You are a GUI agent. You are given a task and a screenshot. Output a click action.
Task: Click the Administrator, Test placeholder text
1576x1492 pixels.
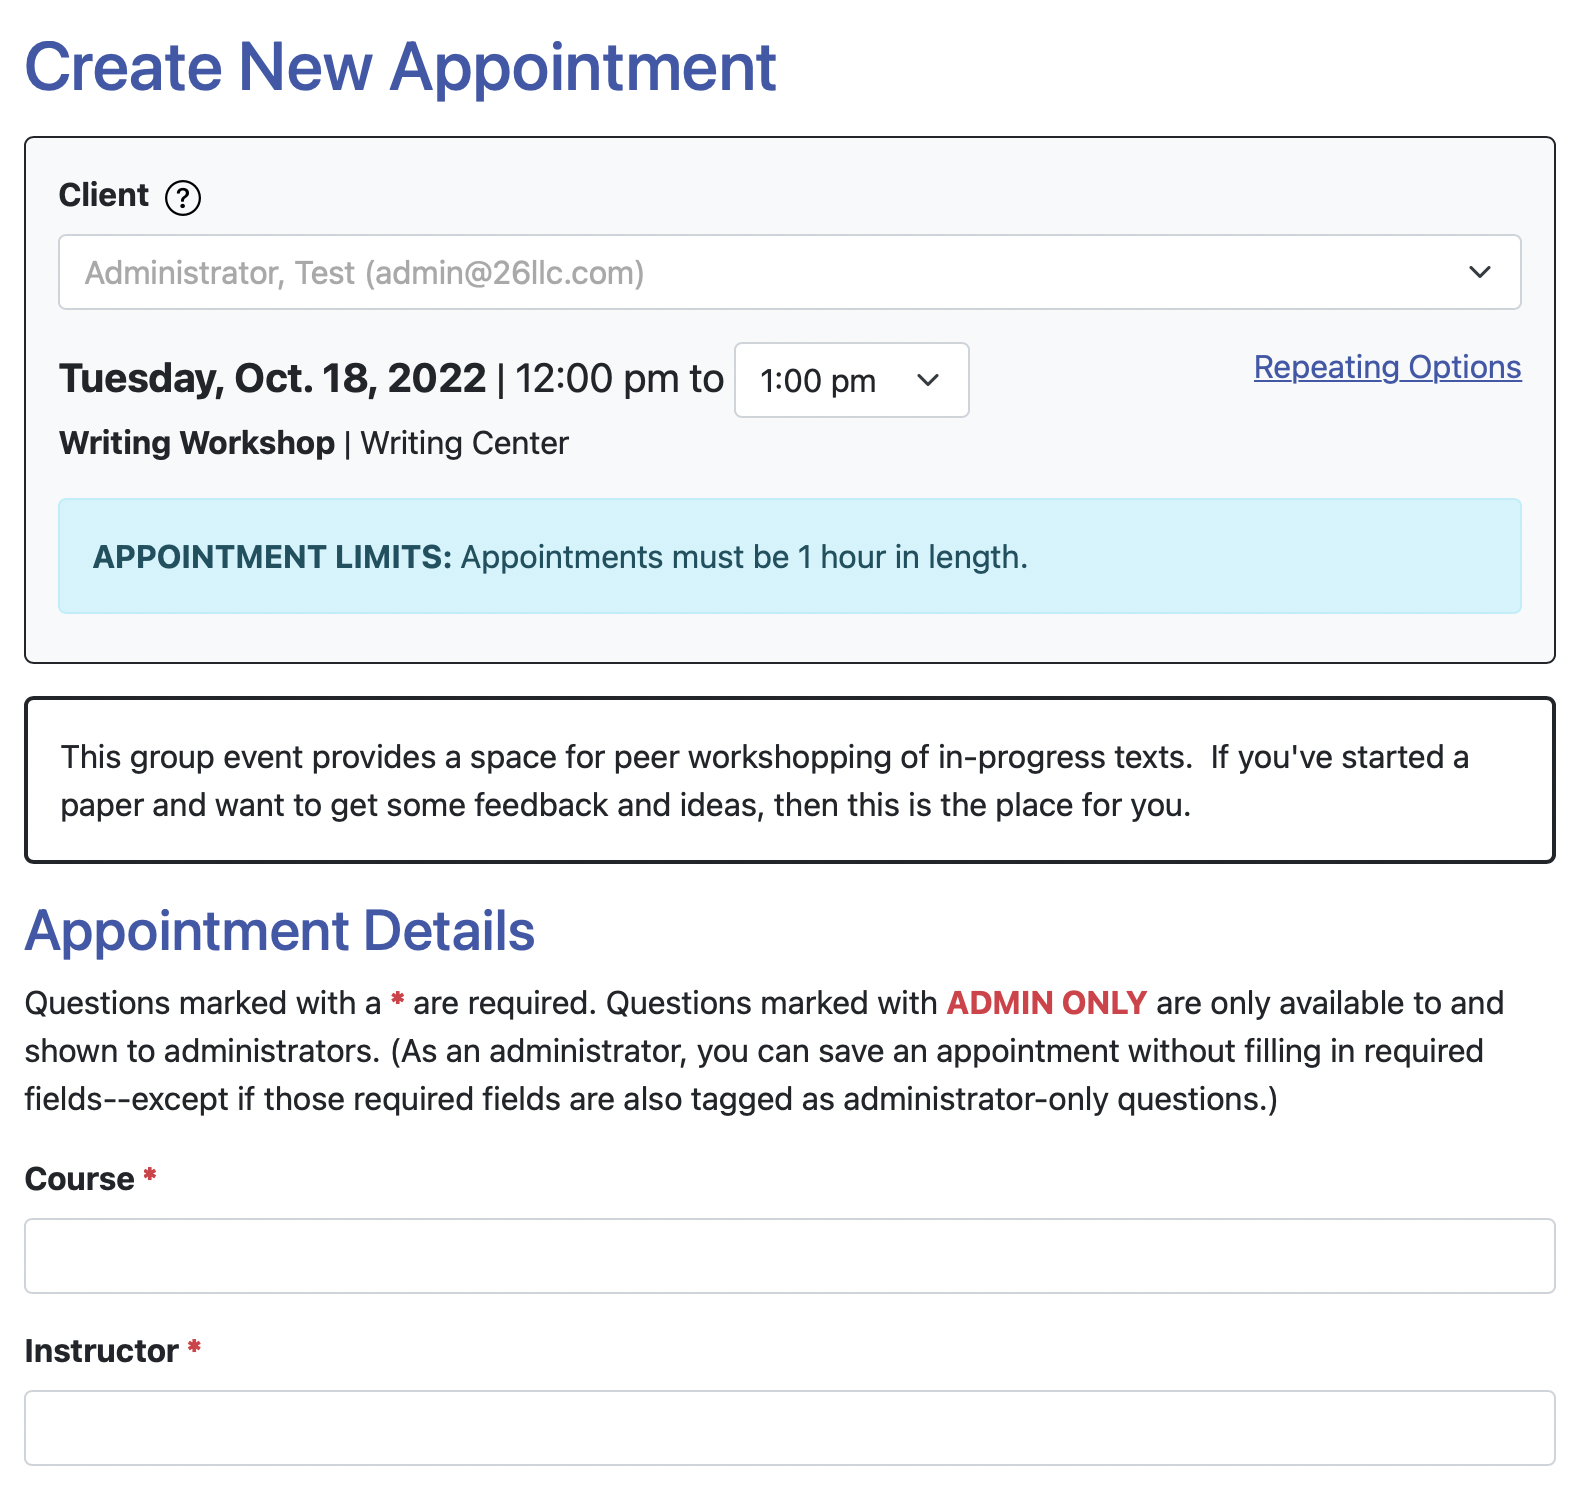point(365,272)
